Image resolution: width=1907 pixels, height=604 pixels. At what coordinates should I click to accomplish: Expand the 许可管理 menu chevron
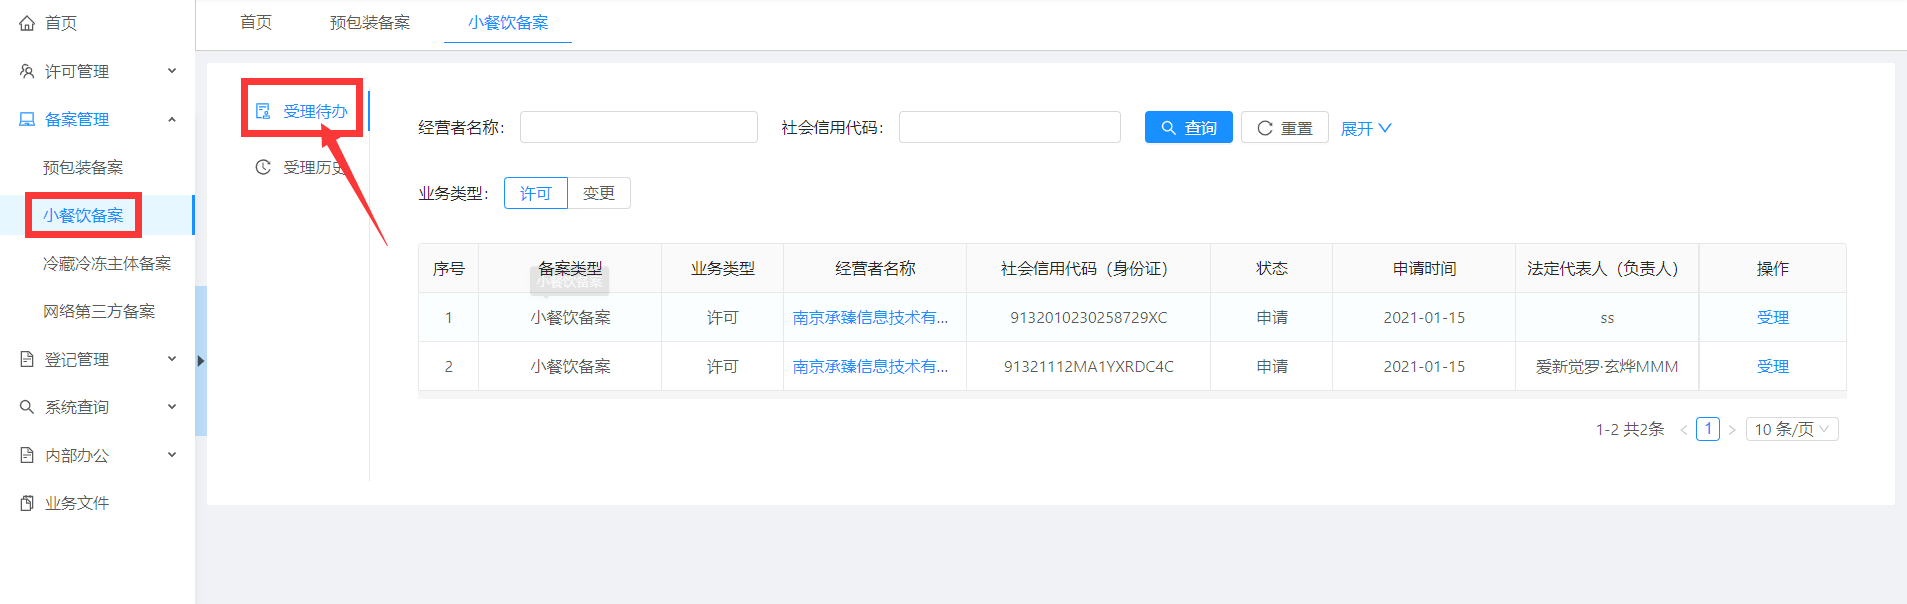[172, 71]
